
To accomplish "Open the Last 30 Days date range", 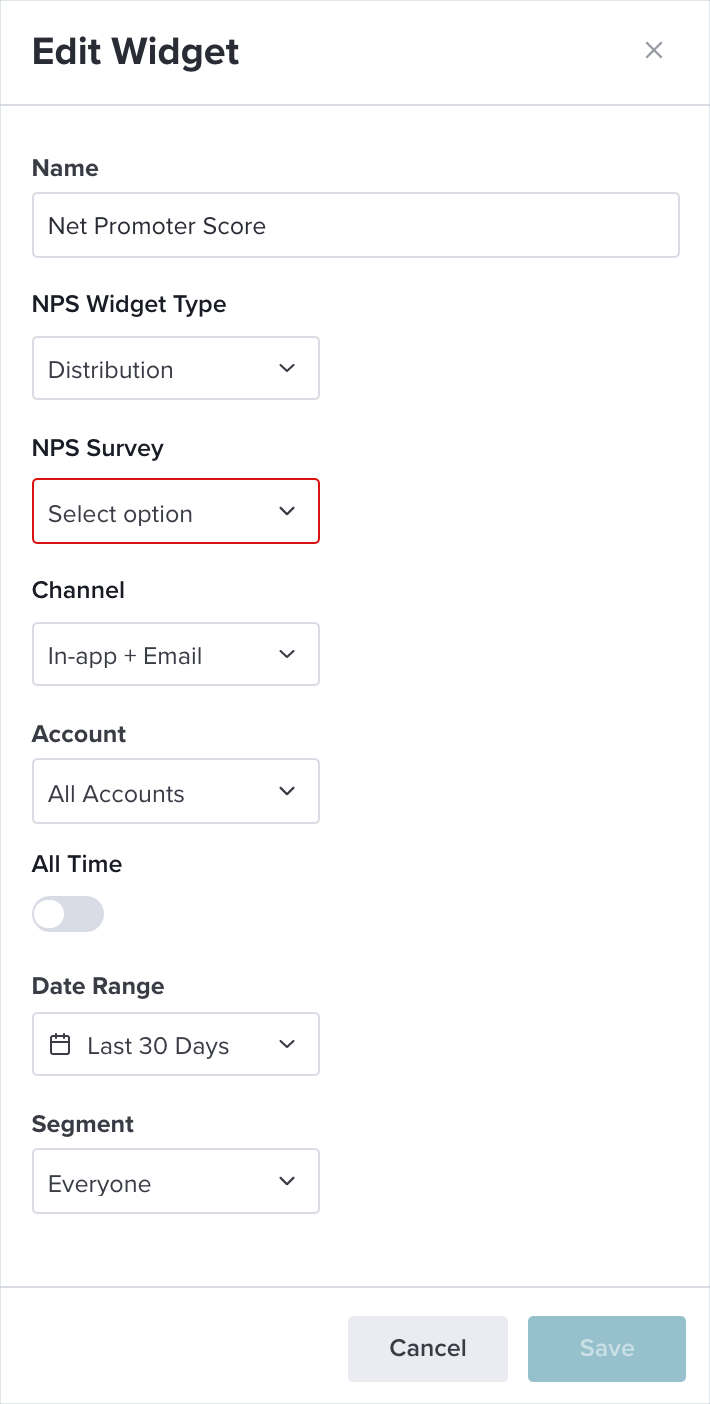I will point(176,1044).
